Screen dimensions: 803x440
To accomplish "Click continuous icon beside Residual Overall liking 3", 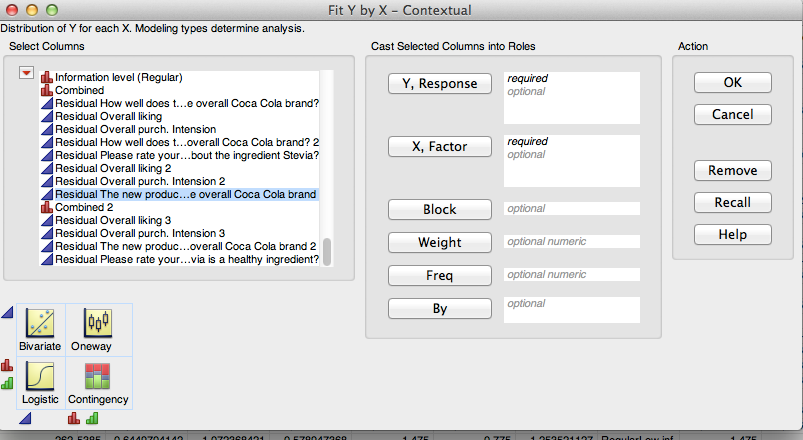I will (47, 220).
